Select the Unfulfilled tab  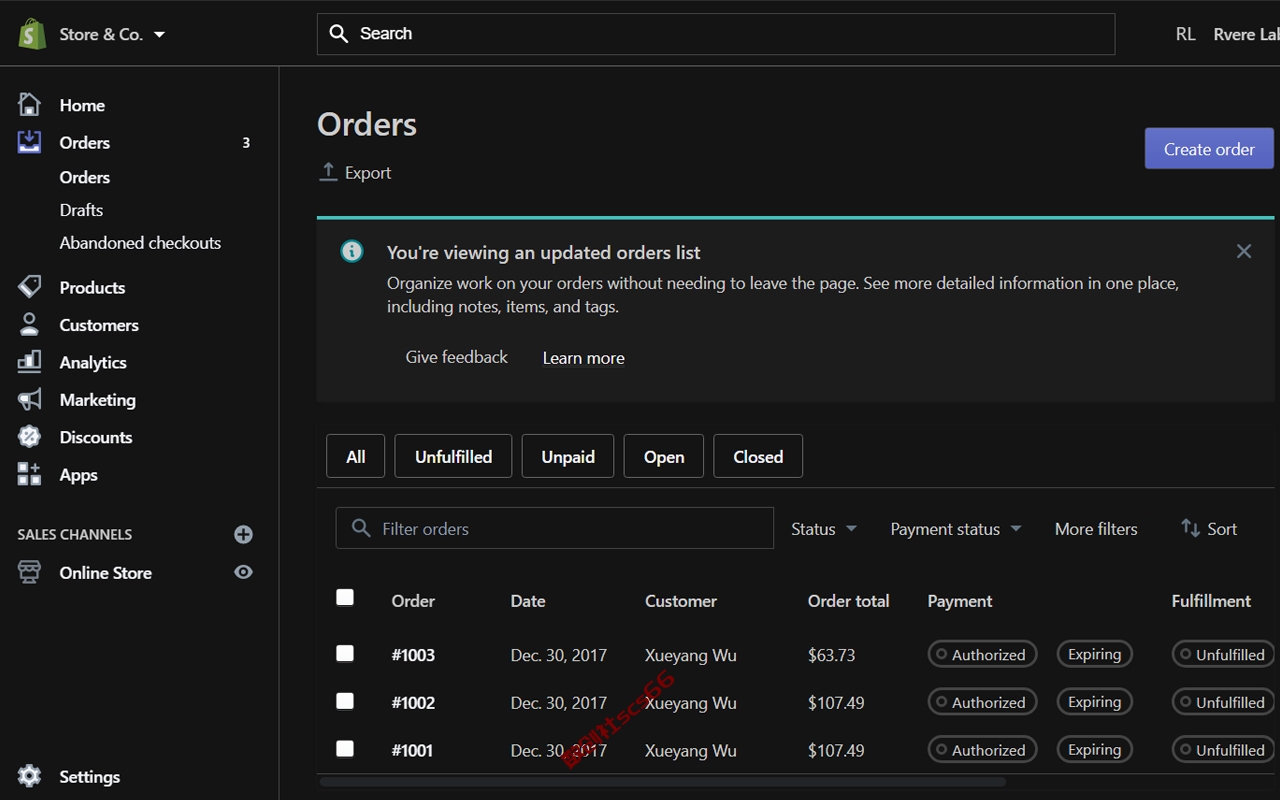(x=453, y=456)
